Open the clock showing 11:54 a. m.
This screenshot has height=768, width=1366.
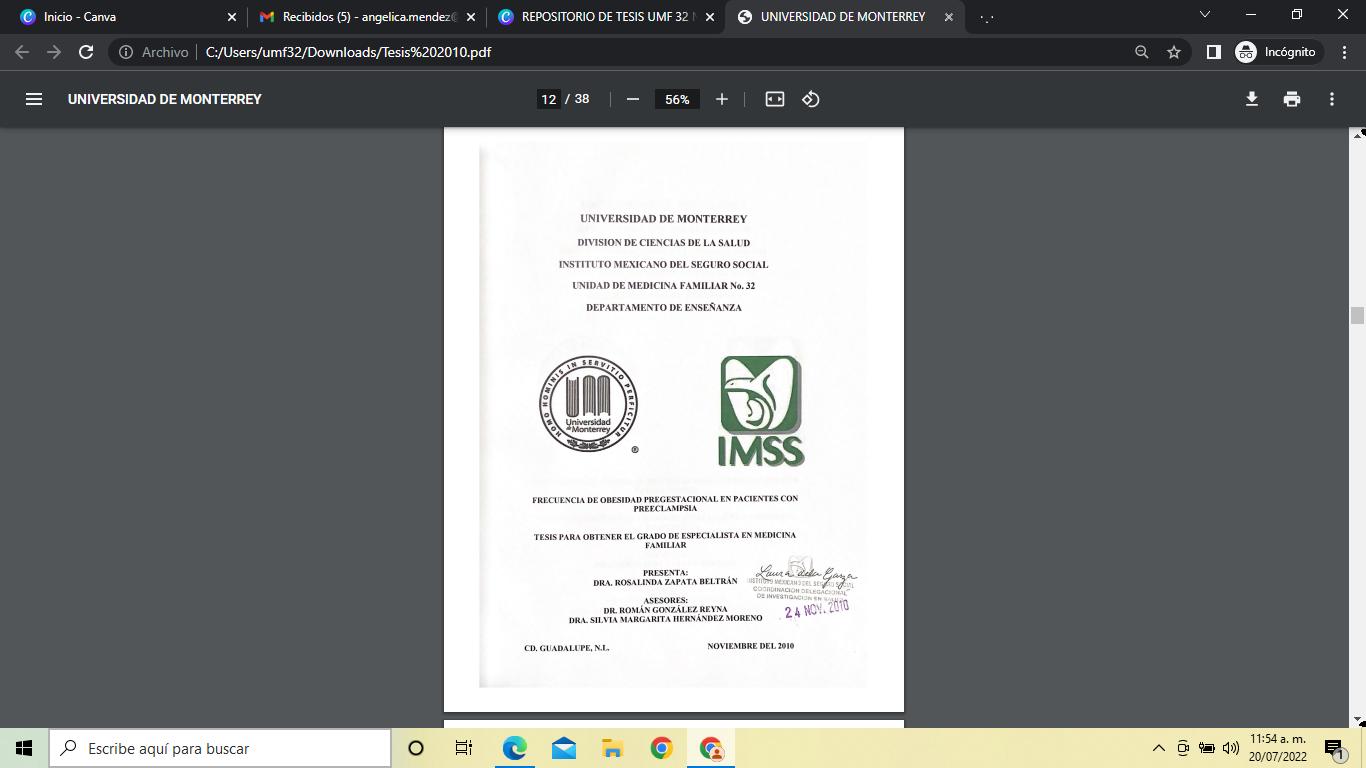pos(1278,748)
